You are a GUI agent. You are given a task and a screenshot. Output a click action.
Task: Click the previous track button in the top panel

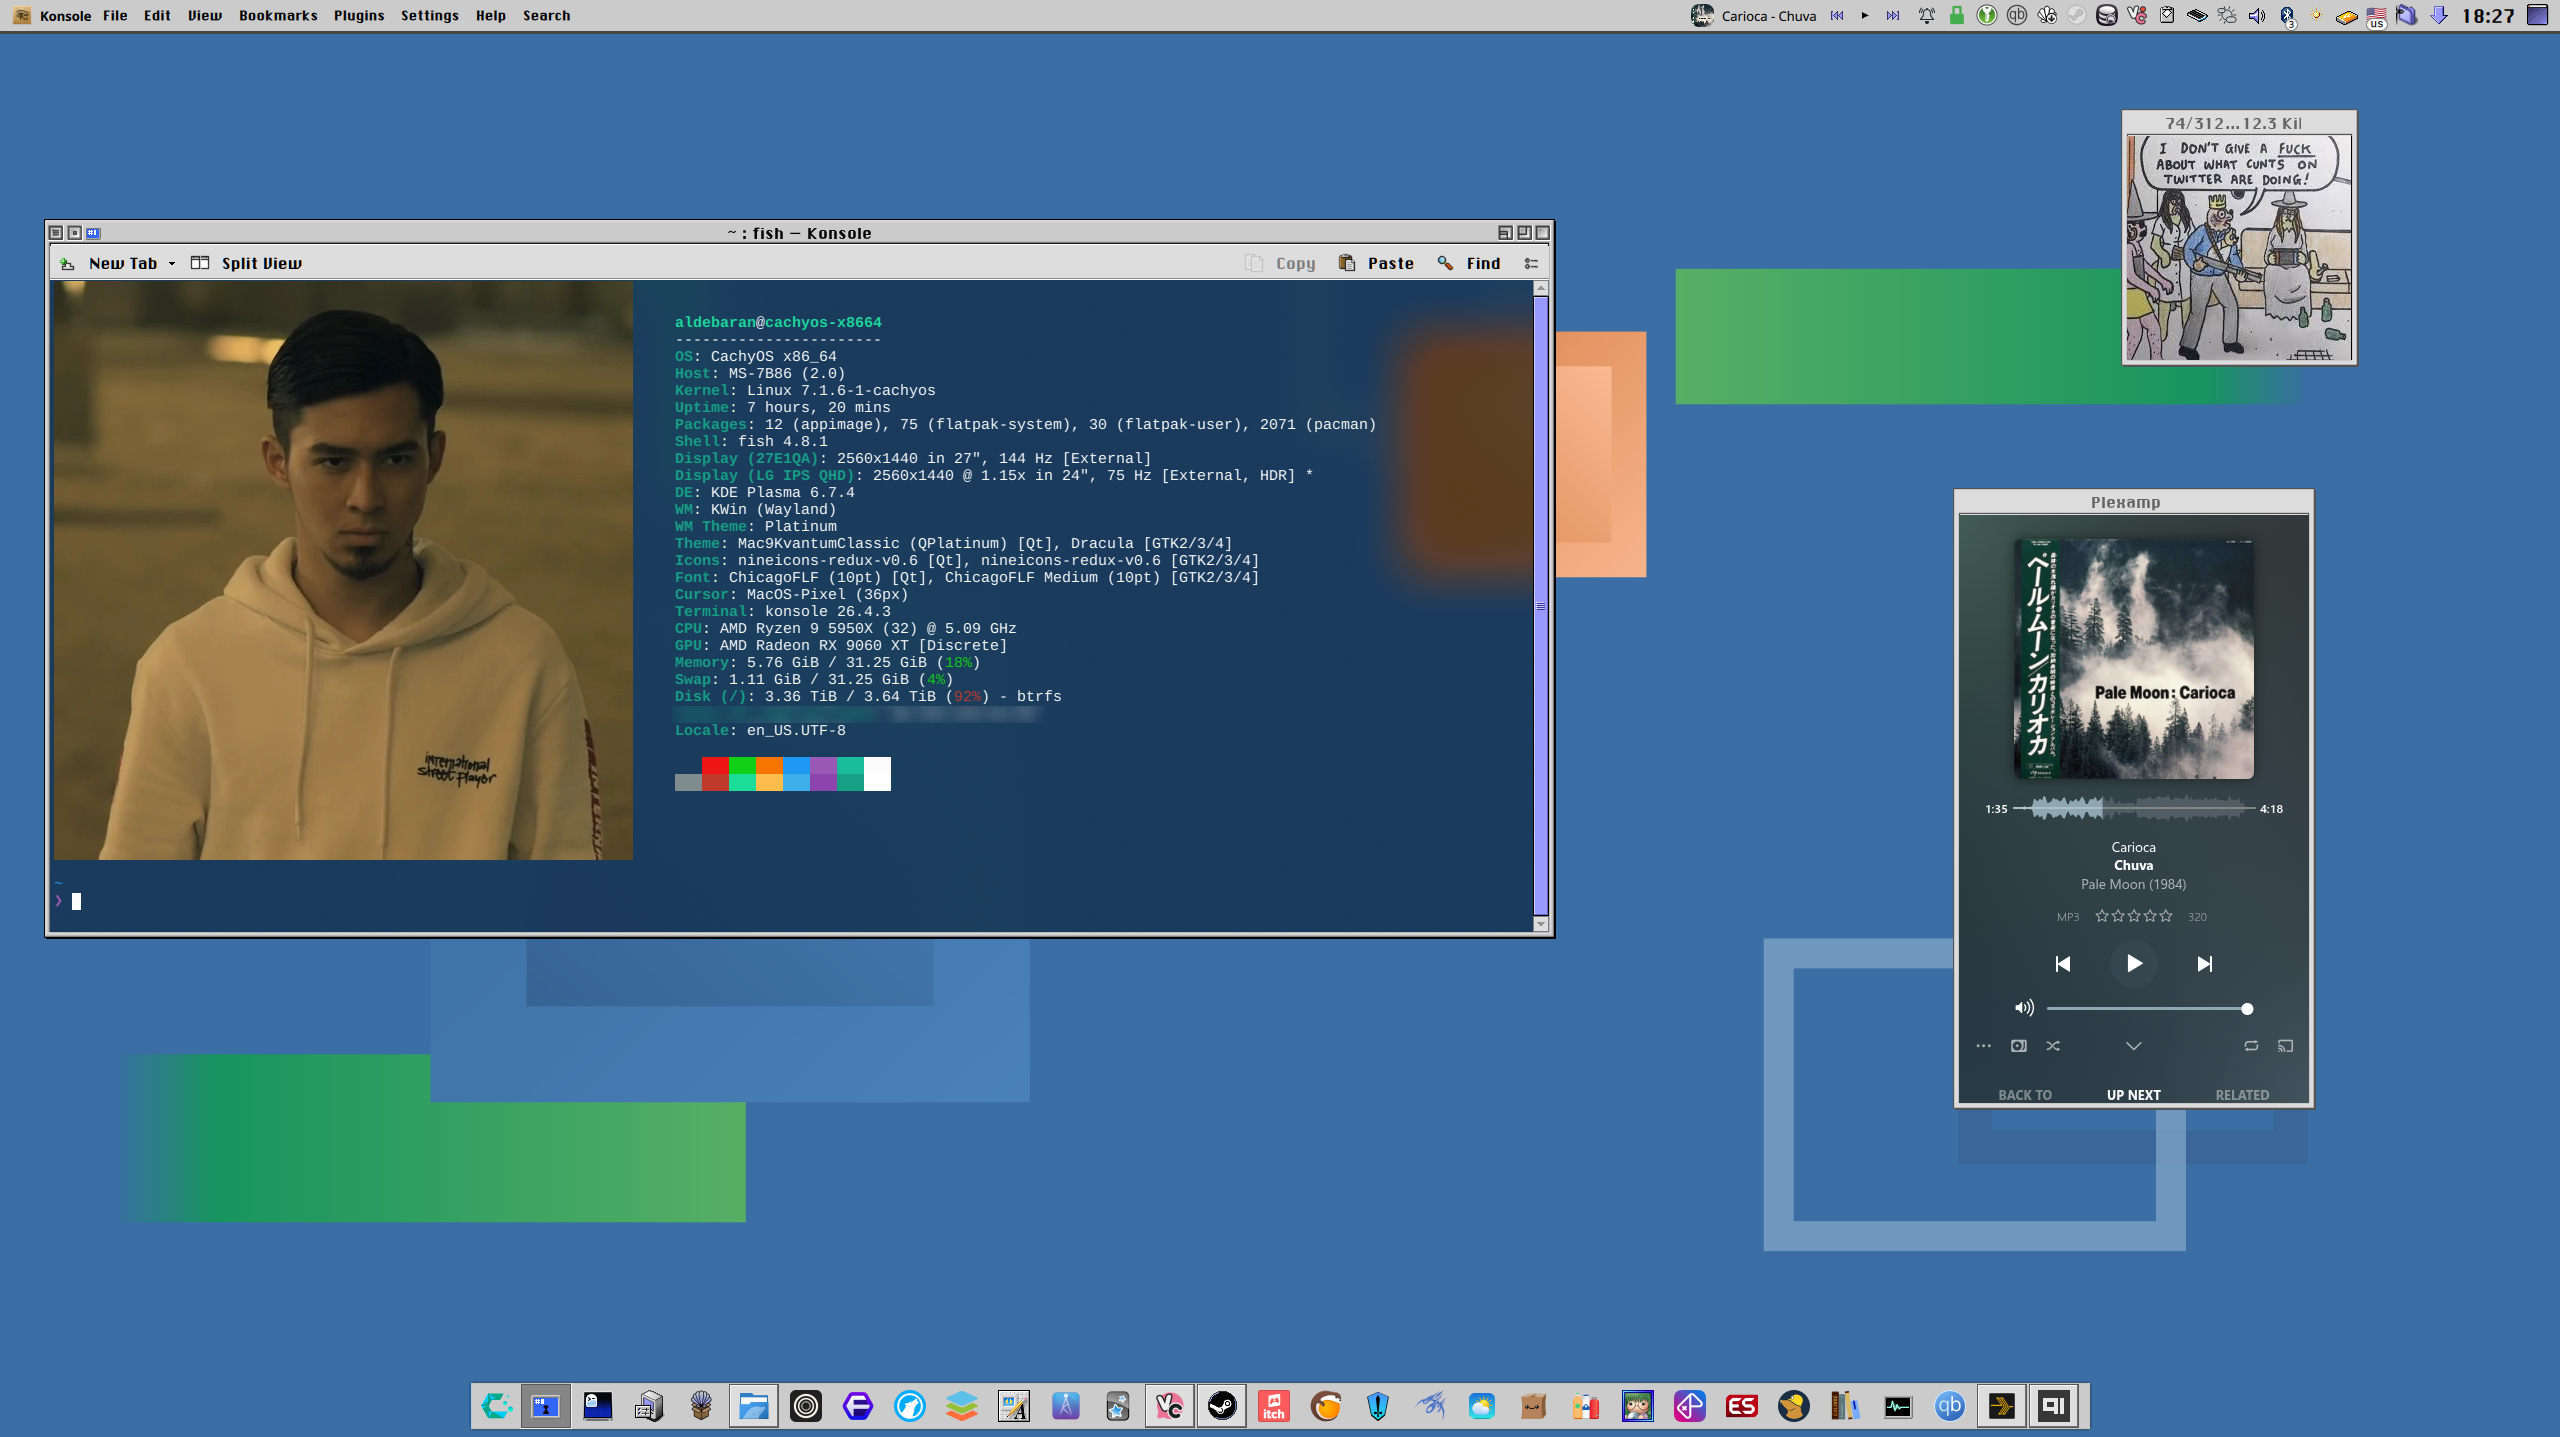point(1837,16)
